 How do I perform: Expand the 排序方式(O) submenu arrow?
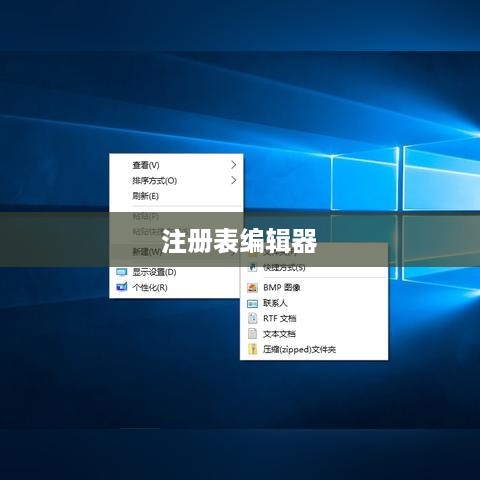[x=234, y=180]
